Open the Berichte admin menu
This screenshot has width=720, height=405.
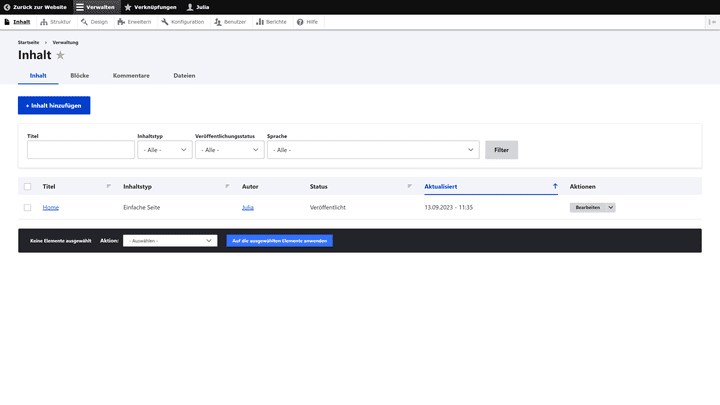click(x=271, y=22)
